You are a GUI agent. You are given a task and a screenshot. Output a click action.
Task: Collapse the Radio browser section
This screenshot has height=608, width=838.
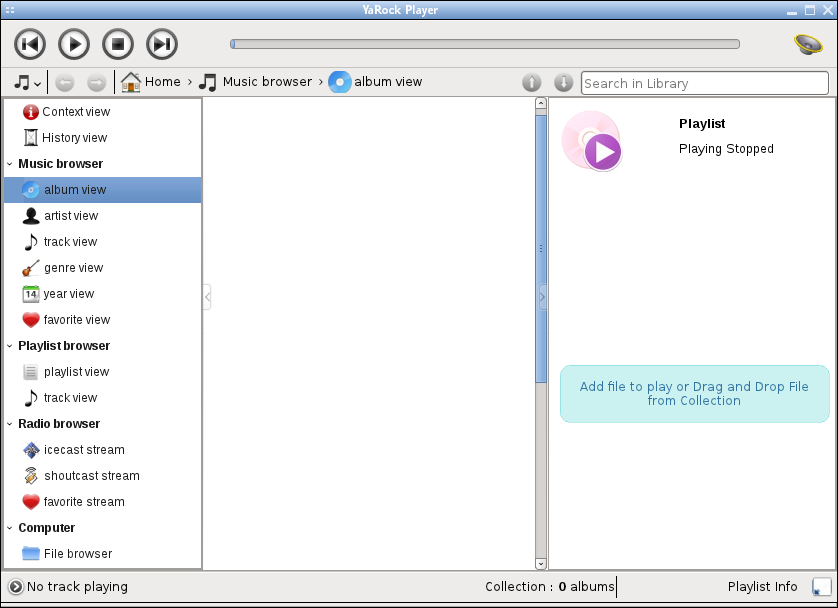coord(10,424)
